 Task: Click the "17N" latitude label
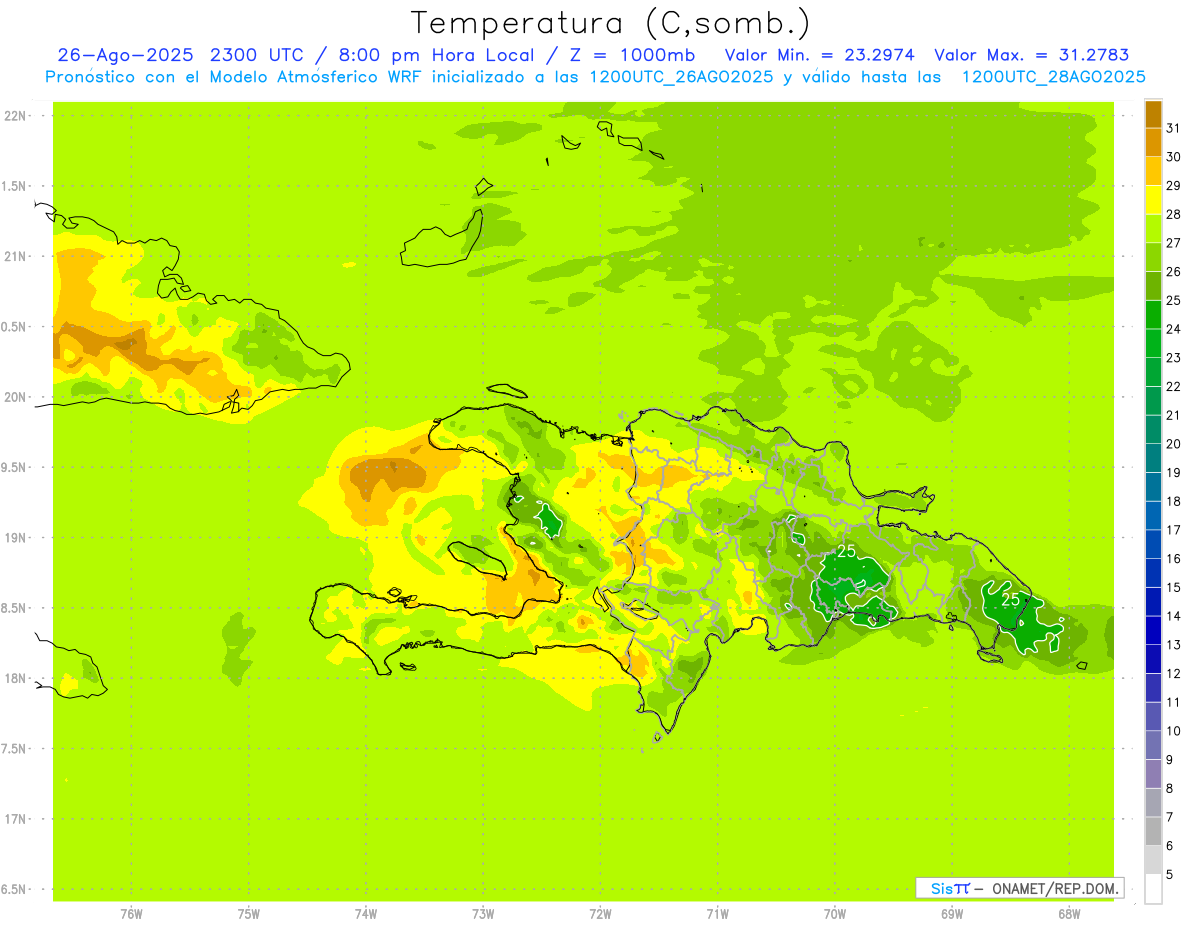16,819
